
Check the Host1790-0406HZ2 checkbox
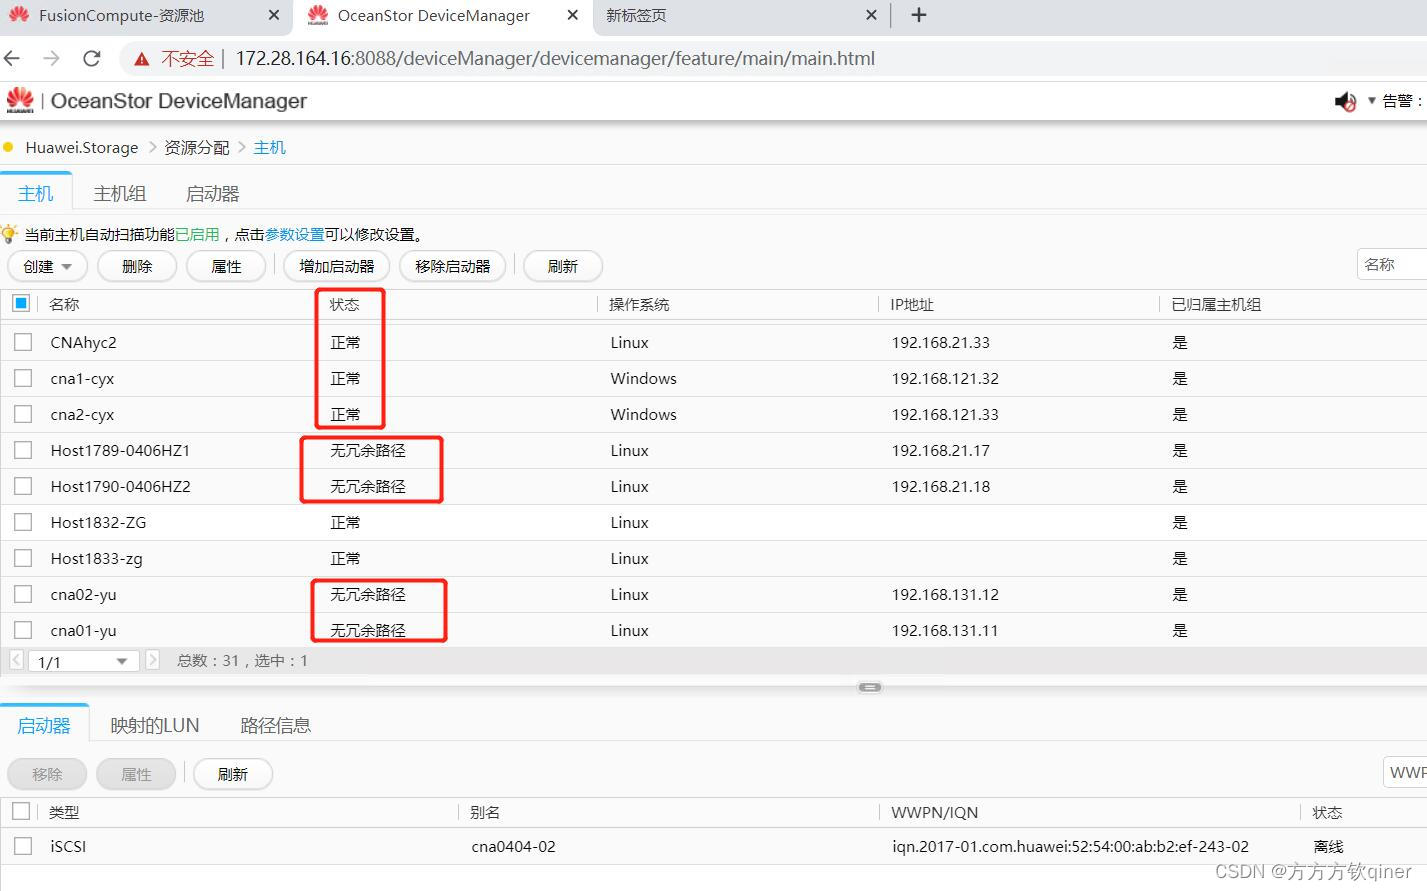click(23, 486)
